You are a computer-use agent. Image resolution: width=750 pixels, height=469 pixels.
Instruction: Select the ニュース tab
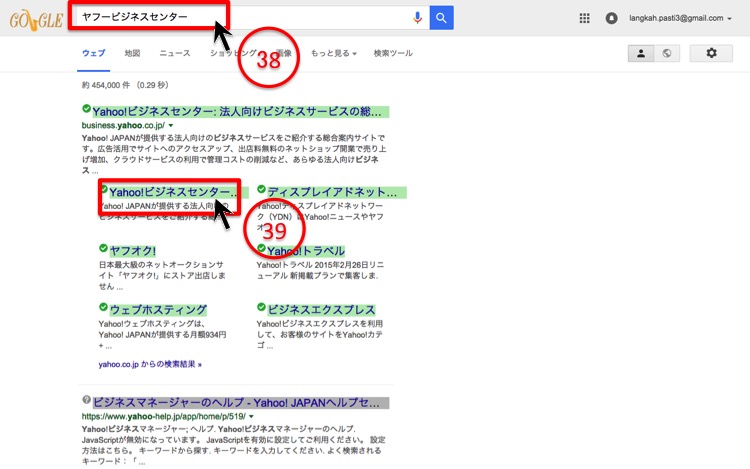[x=175, y=53]
